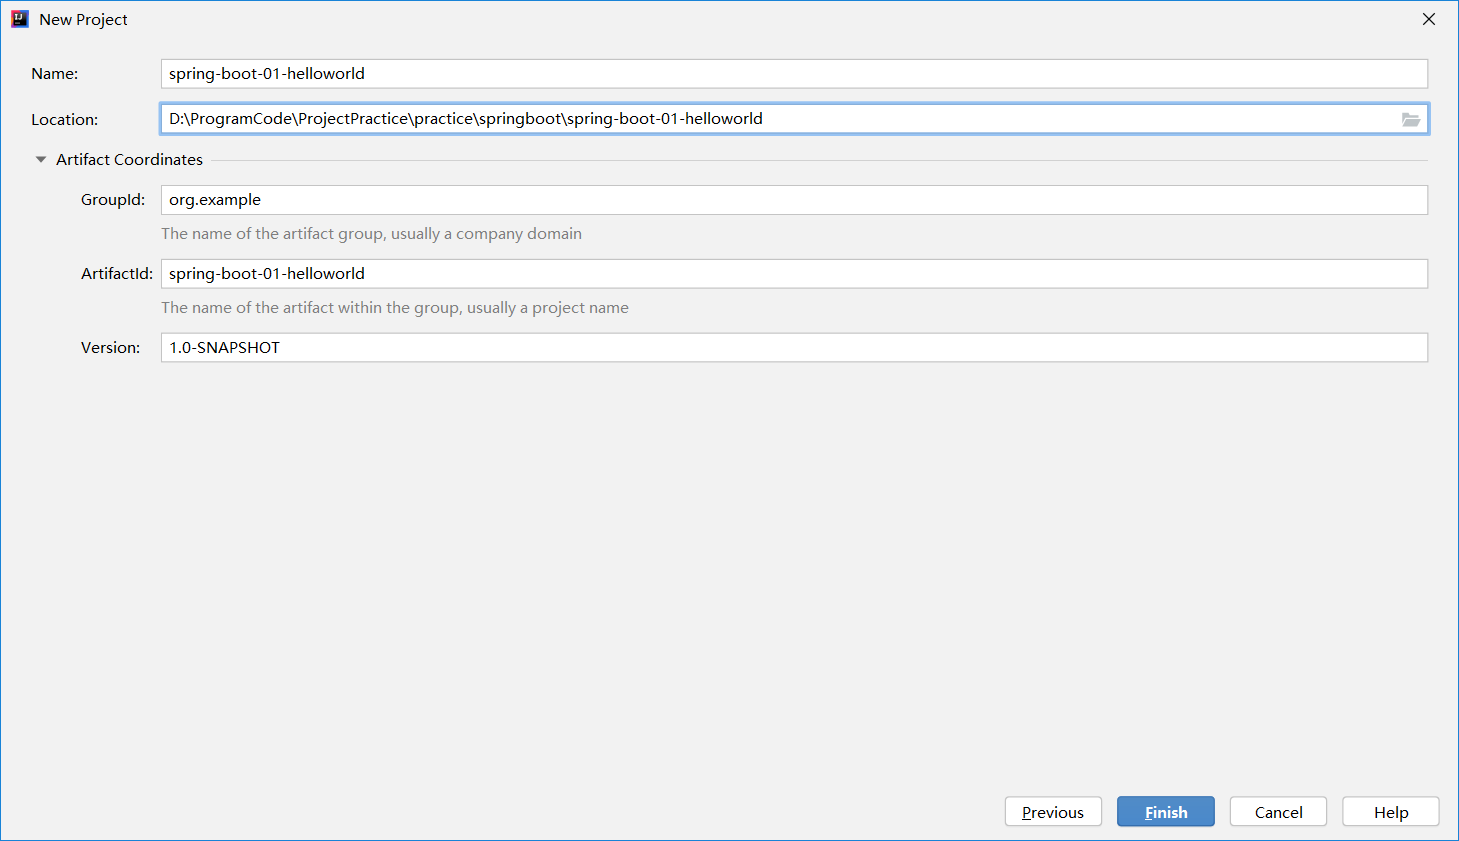Focus the Version field showing 1.0-SNAPSHOT
This screenshot has width=1459, height=841.
pos(793,348)
